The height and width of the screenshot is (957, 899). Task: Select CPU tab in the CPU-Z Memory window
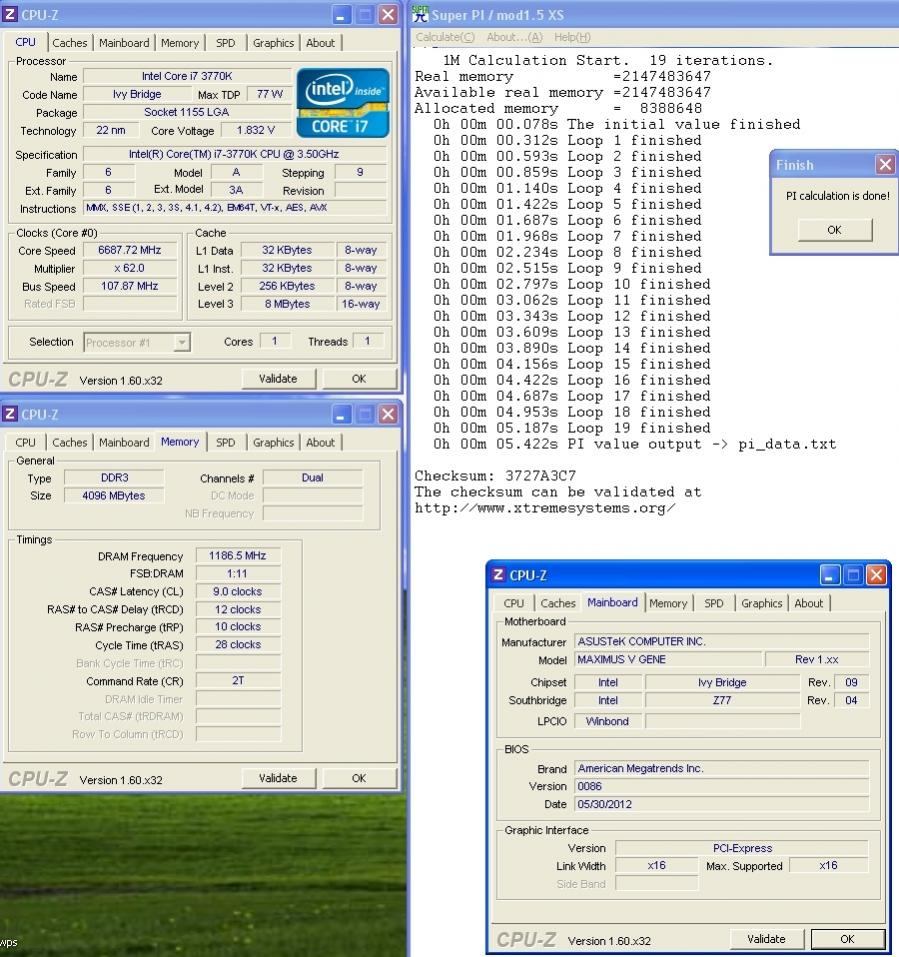pyautogui.click(x=26, y=442)
